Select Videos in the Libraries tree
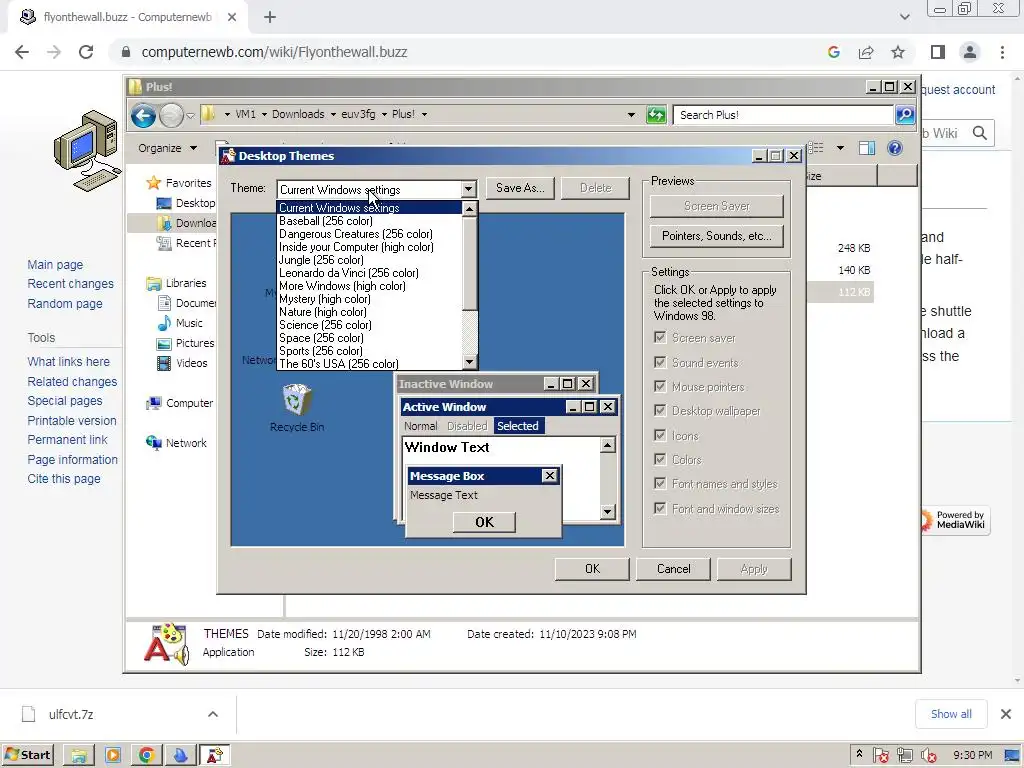 point(182,363)
